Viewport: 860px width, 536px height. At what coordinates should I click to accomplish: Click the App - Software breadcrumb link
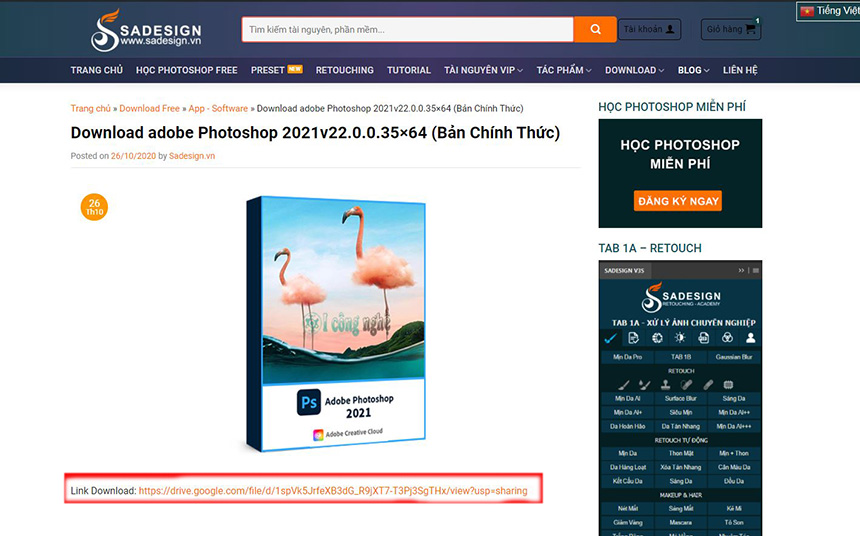coord(218,109)
